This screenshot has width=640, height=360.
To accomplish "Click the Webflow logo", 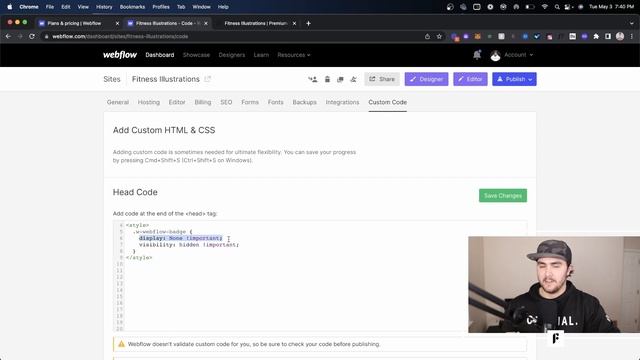I will click(120, 55).
